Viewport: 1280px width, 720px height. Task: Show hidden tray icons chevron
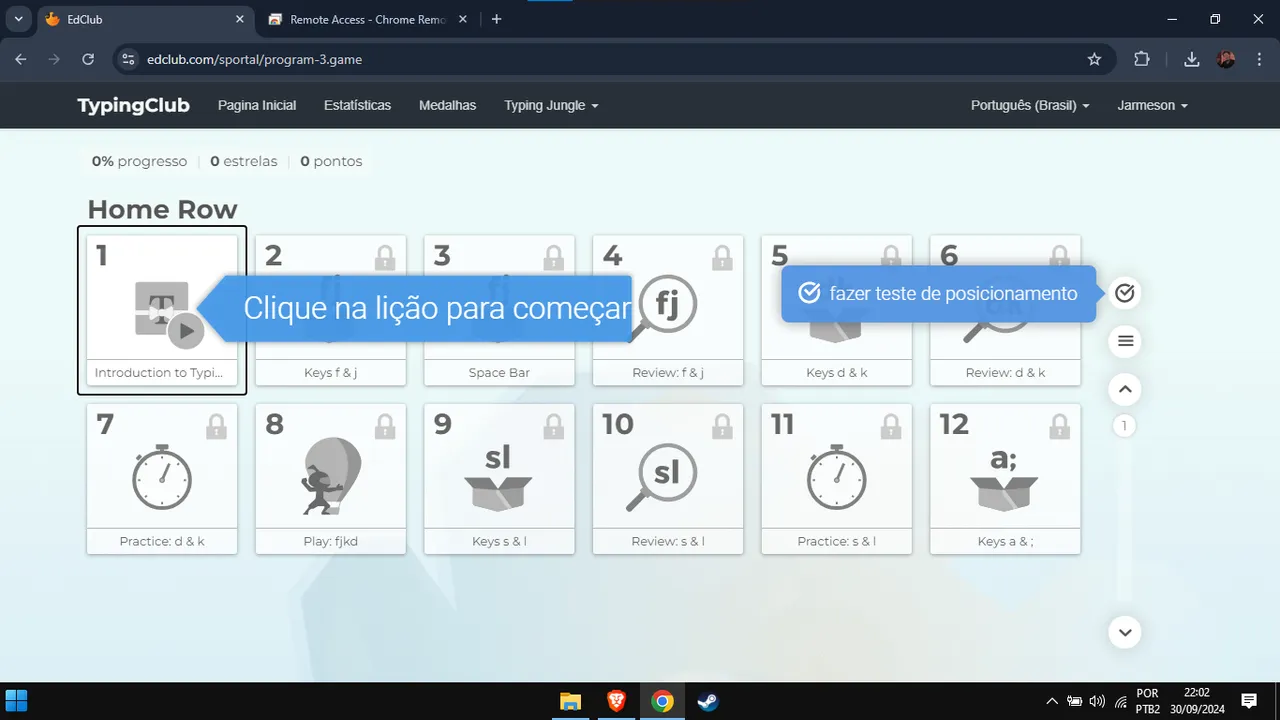click(x=1051, y=701)
